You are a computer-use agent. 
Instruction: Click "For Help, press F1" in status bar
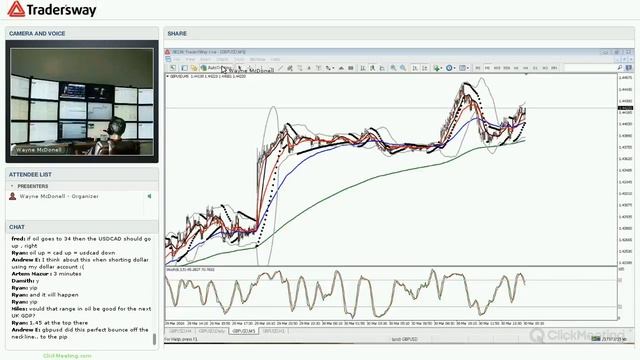pyautogui.click(x=181, y=339)
